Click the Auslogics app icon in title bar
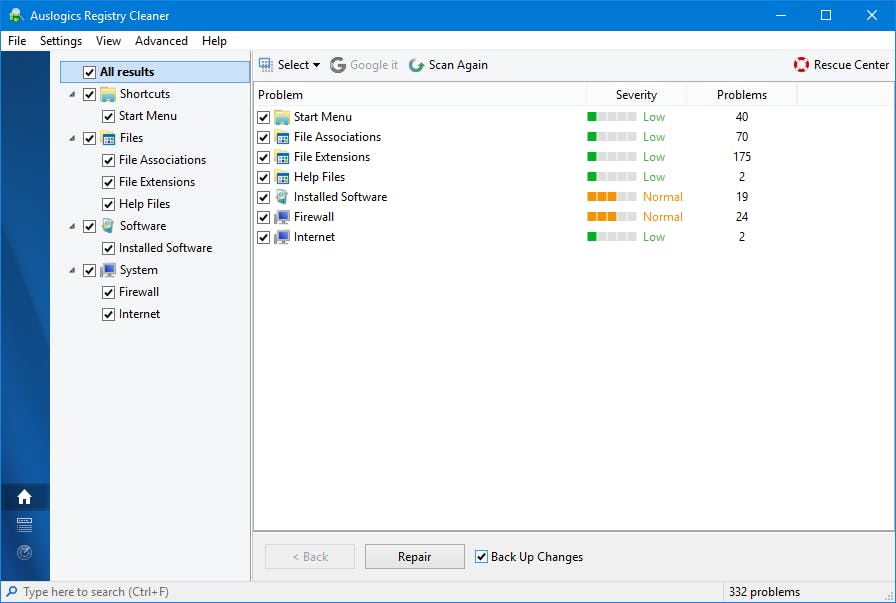 (x=16, y=15)
